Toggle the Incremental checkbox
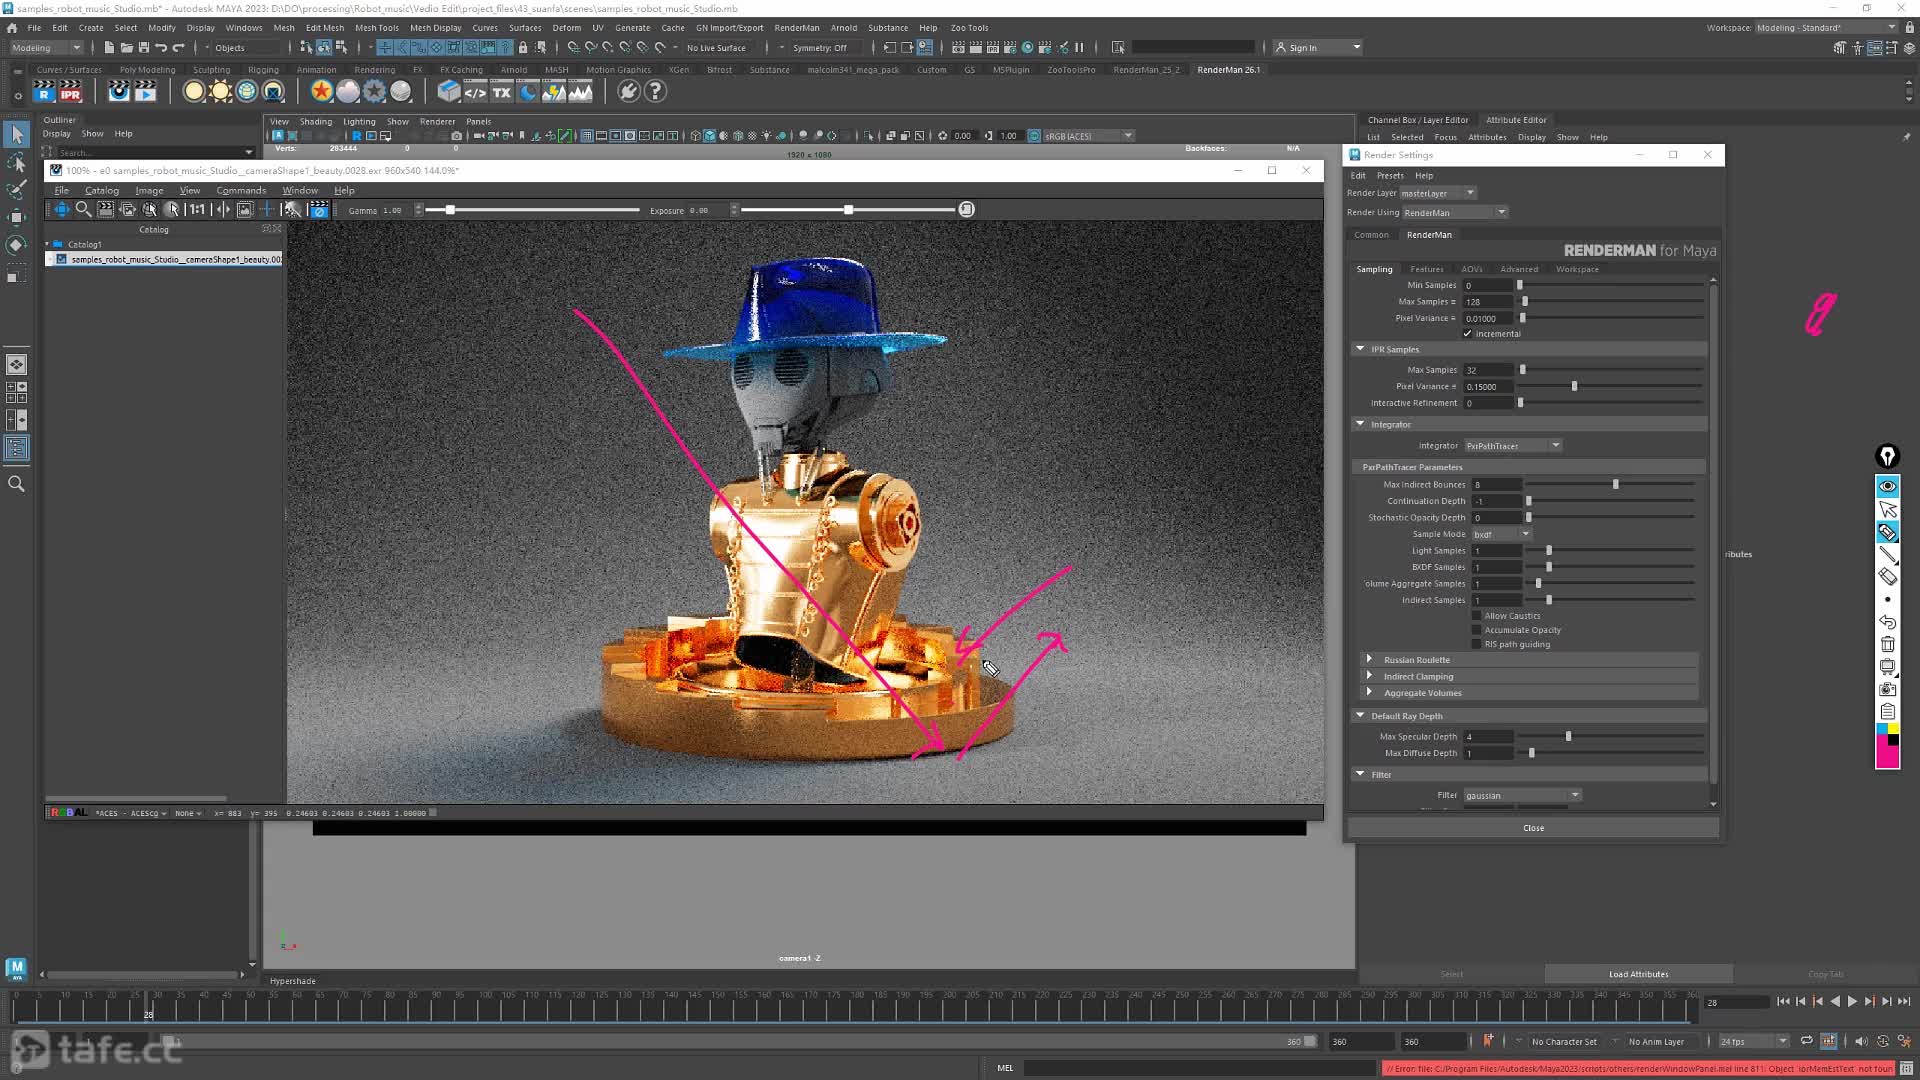 1467,334
